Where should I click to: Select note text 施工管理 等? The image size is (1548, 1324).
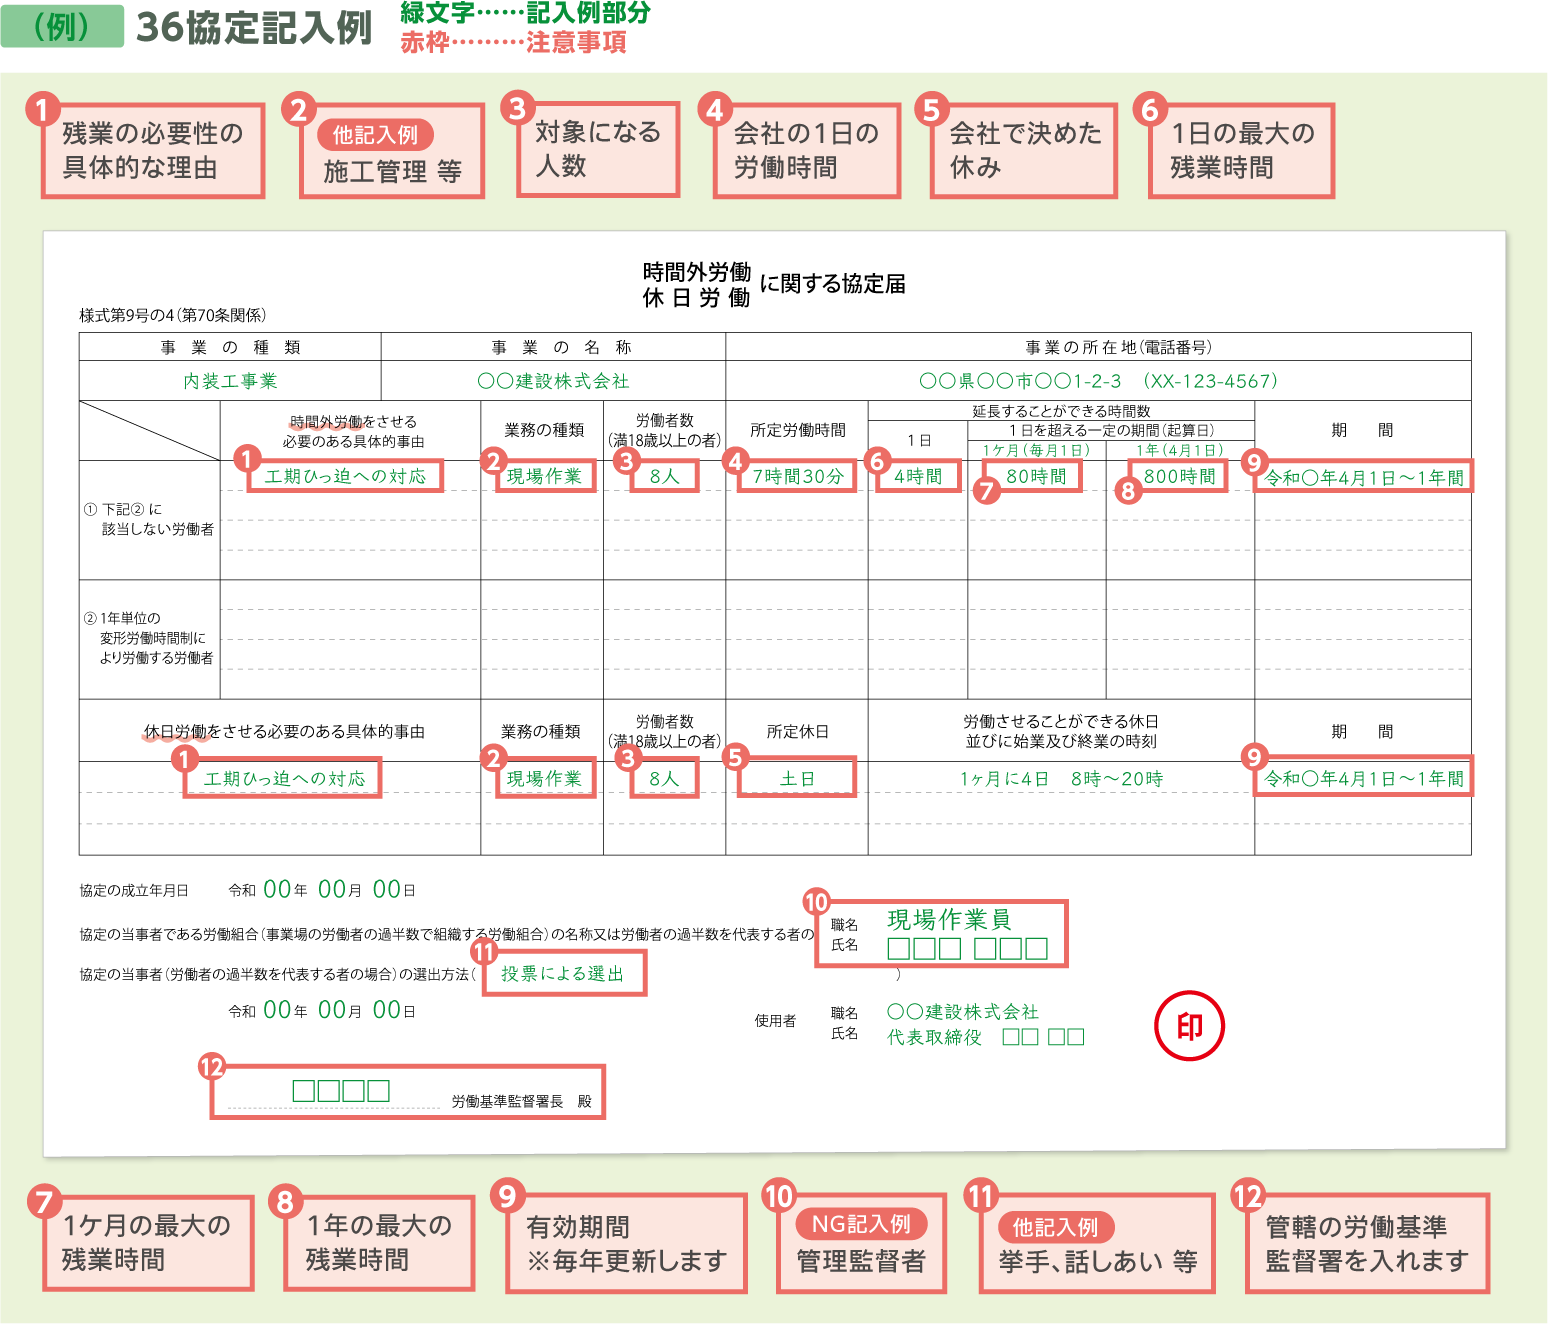point(392,172)
